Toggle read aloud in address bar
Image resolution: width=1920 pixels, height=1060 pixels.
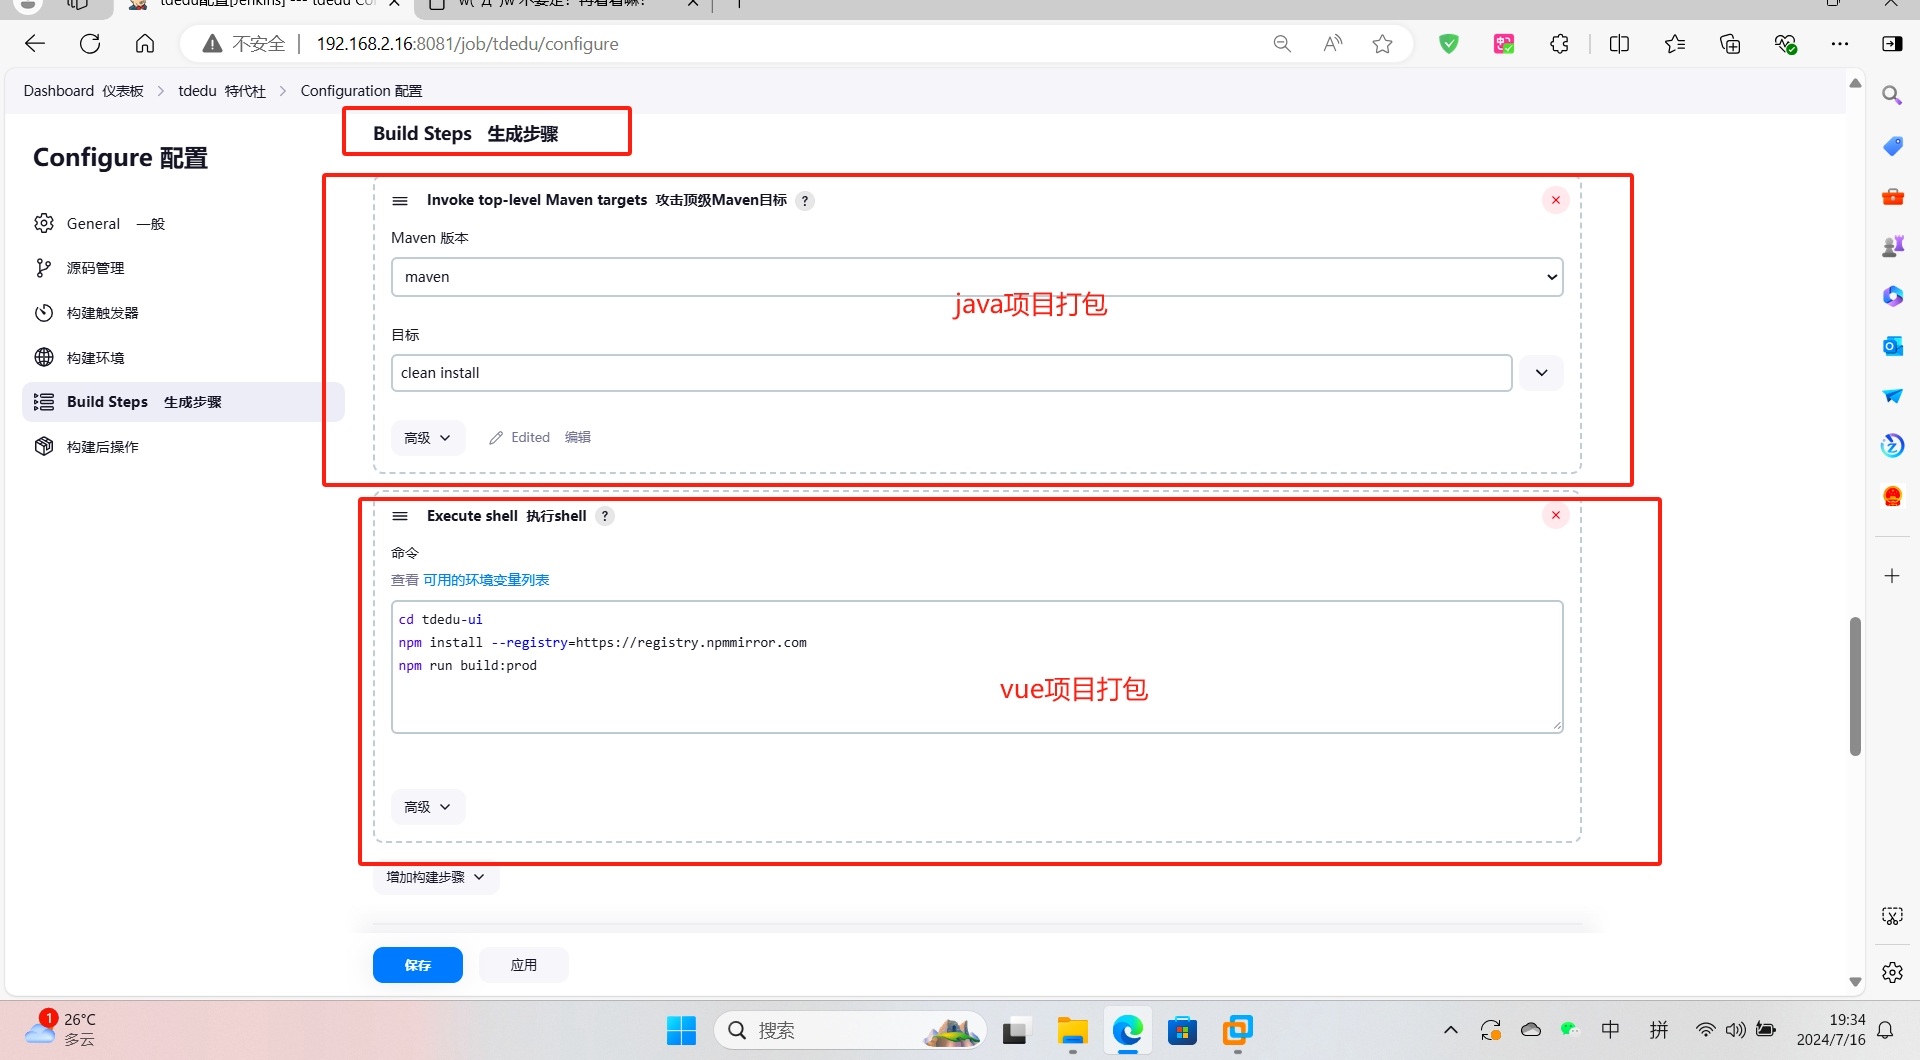1332,44
